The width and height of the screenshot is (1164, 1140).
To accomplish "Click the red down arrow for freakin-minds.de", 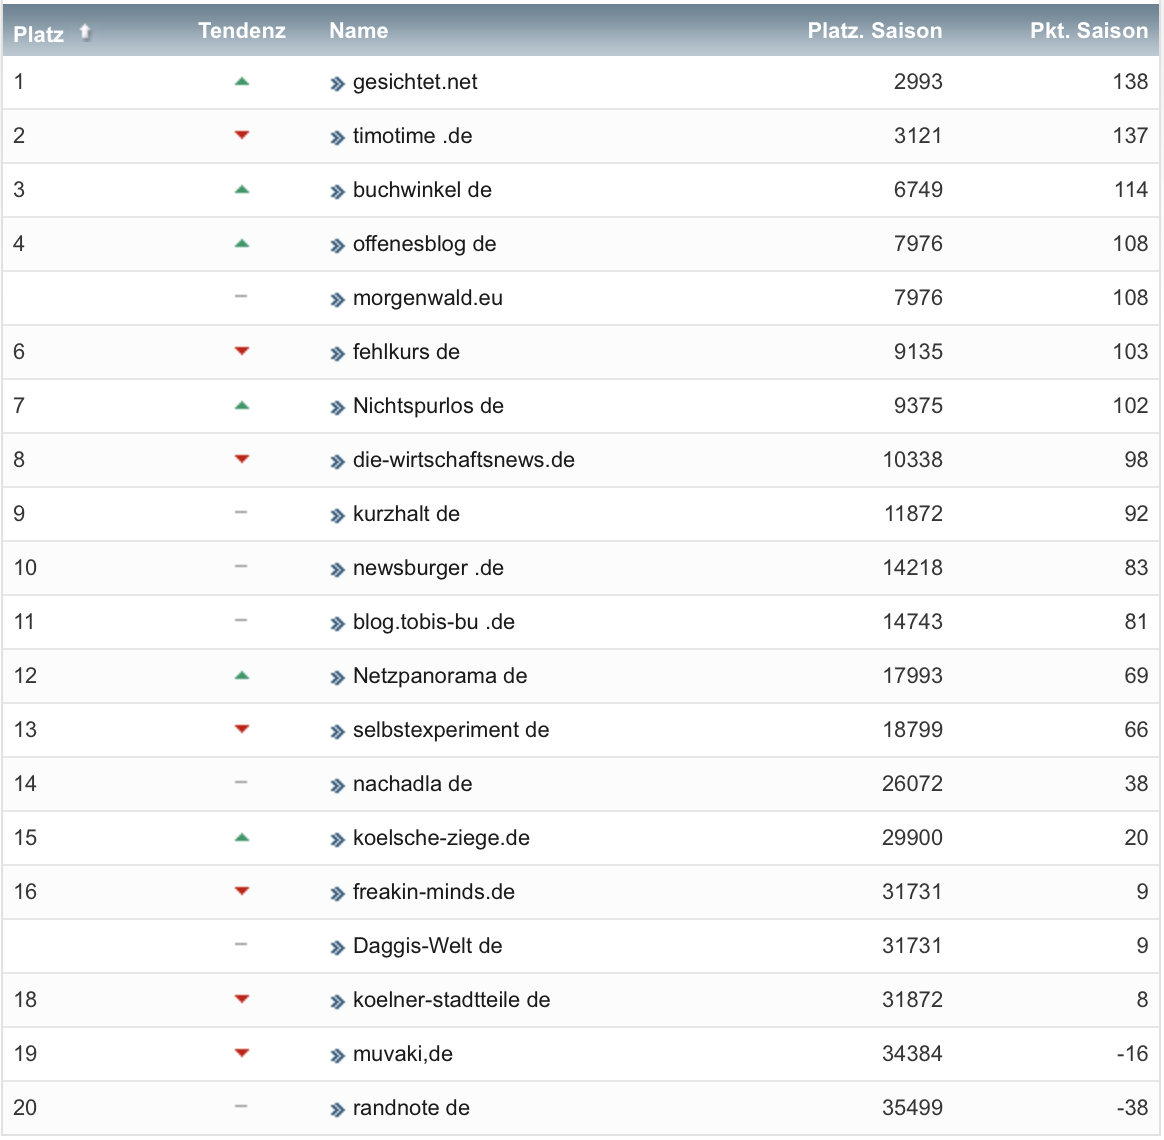I will 241,891.
